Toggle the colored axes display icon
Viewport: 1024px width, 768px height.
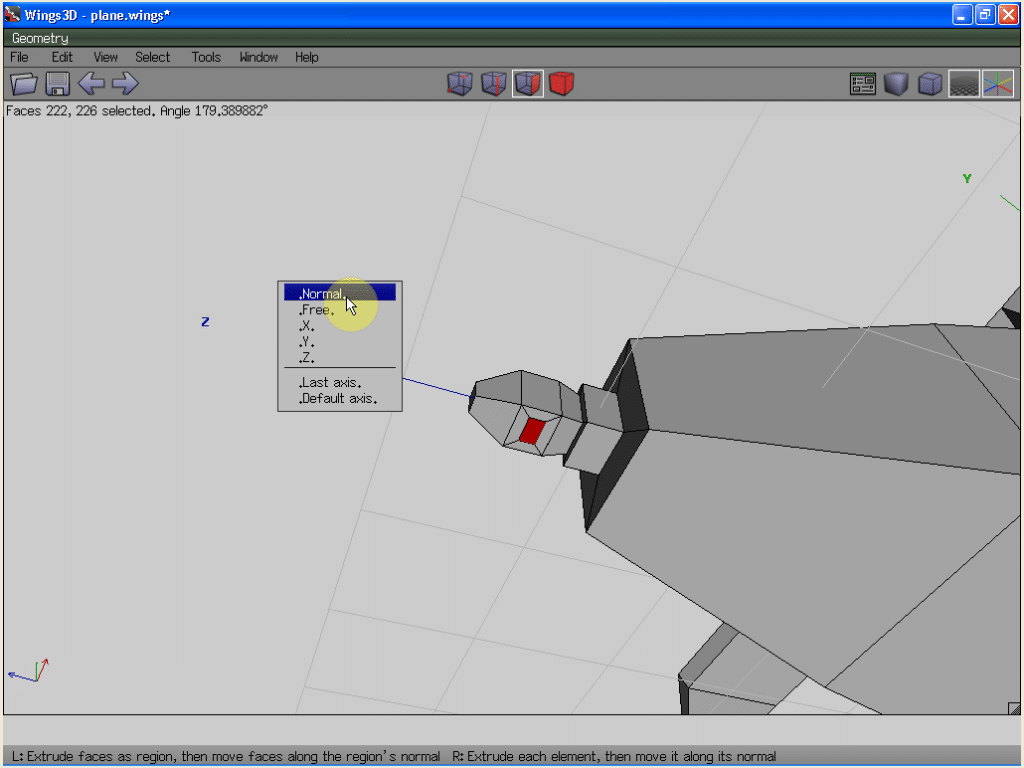pyautogui.click(x=998, y=84)
